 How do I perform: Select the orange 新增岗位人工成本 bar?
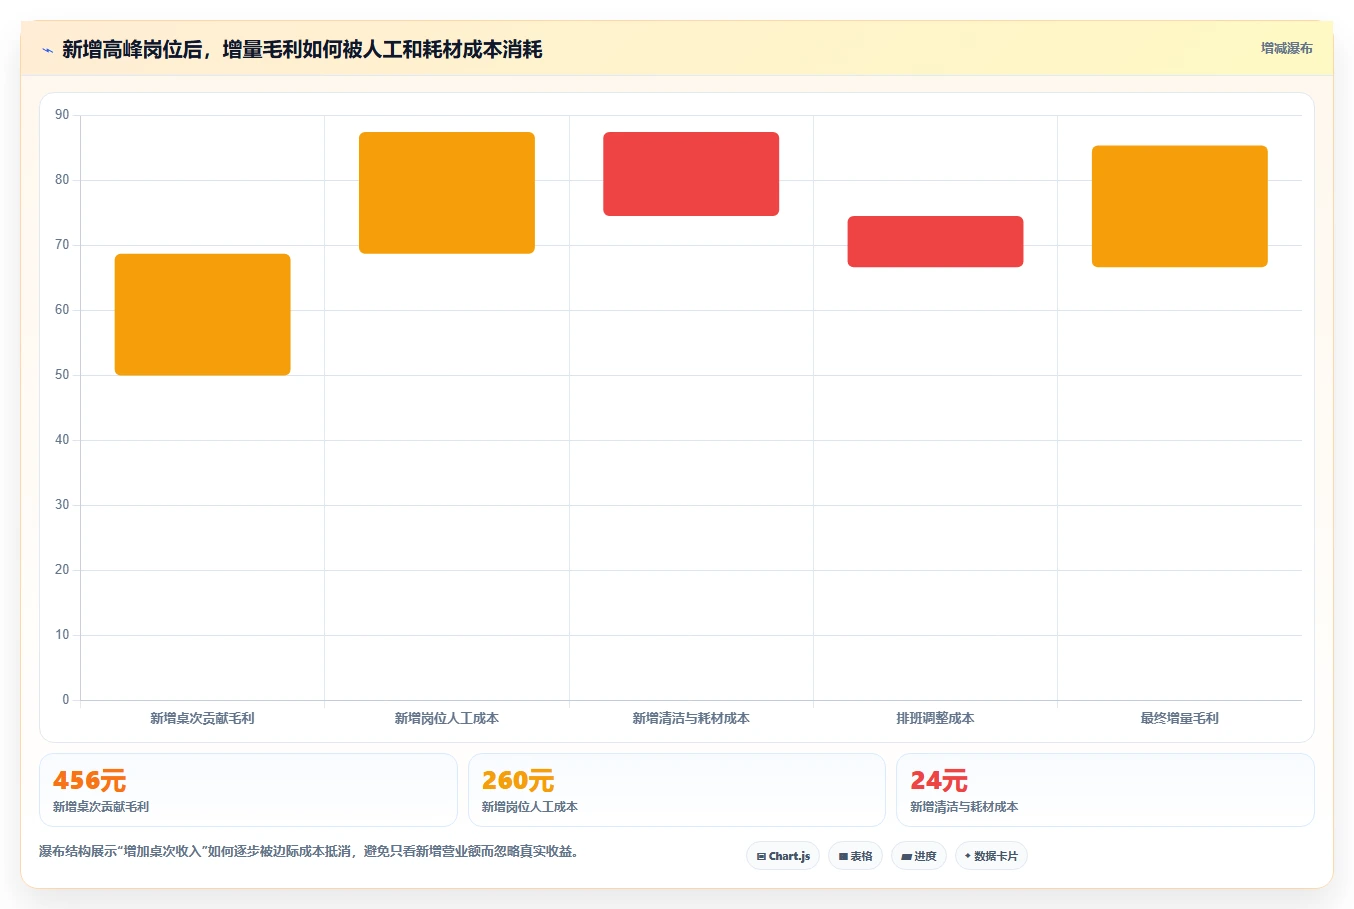(x=447, y=193)
